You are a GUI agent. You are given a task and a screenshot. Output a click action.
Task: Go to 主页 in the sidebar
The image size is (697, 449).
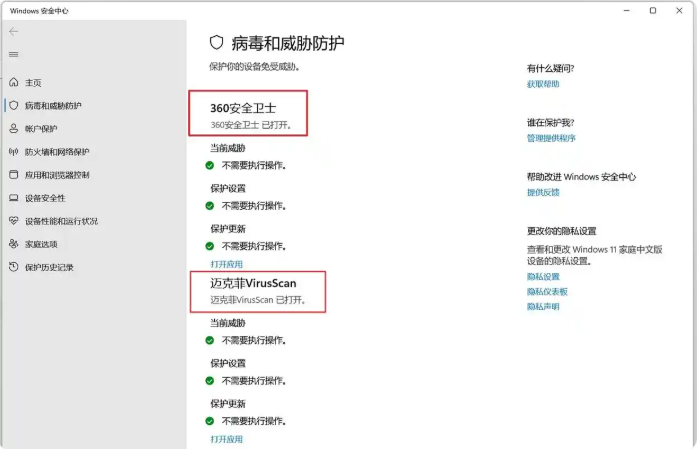[33, 83]
